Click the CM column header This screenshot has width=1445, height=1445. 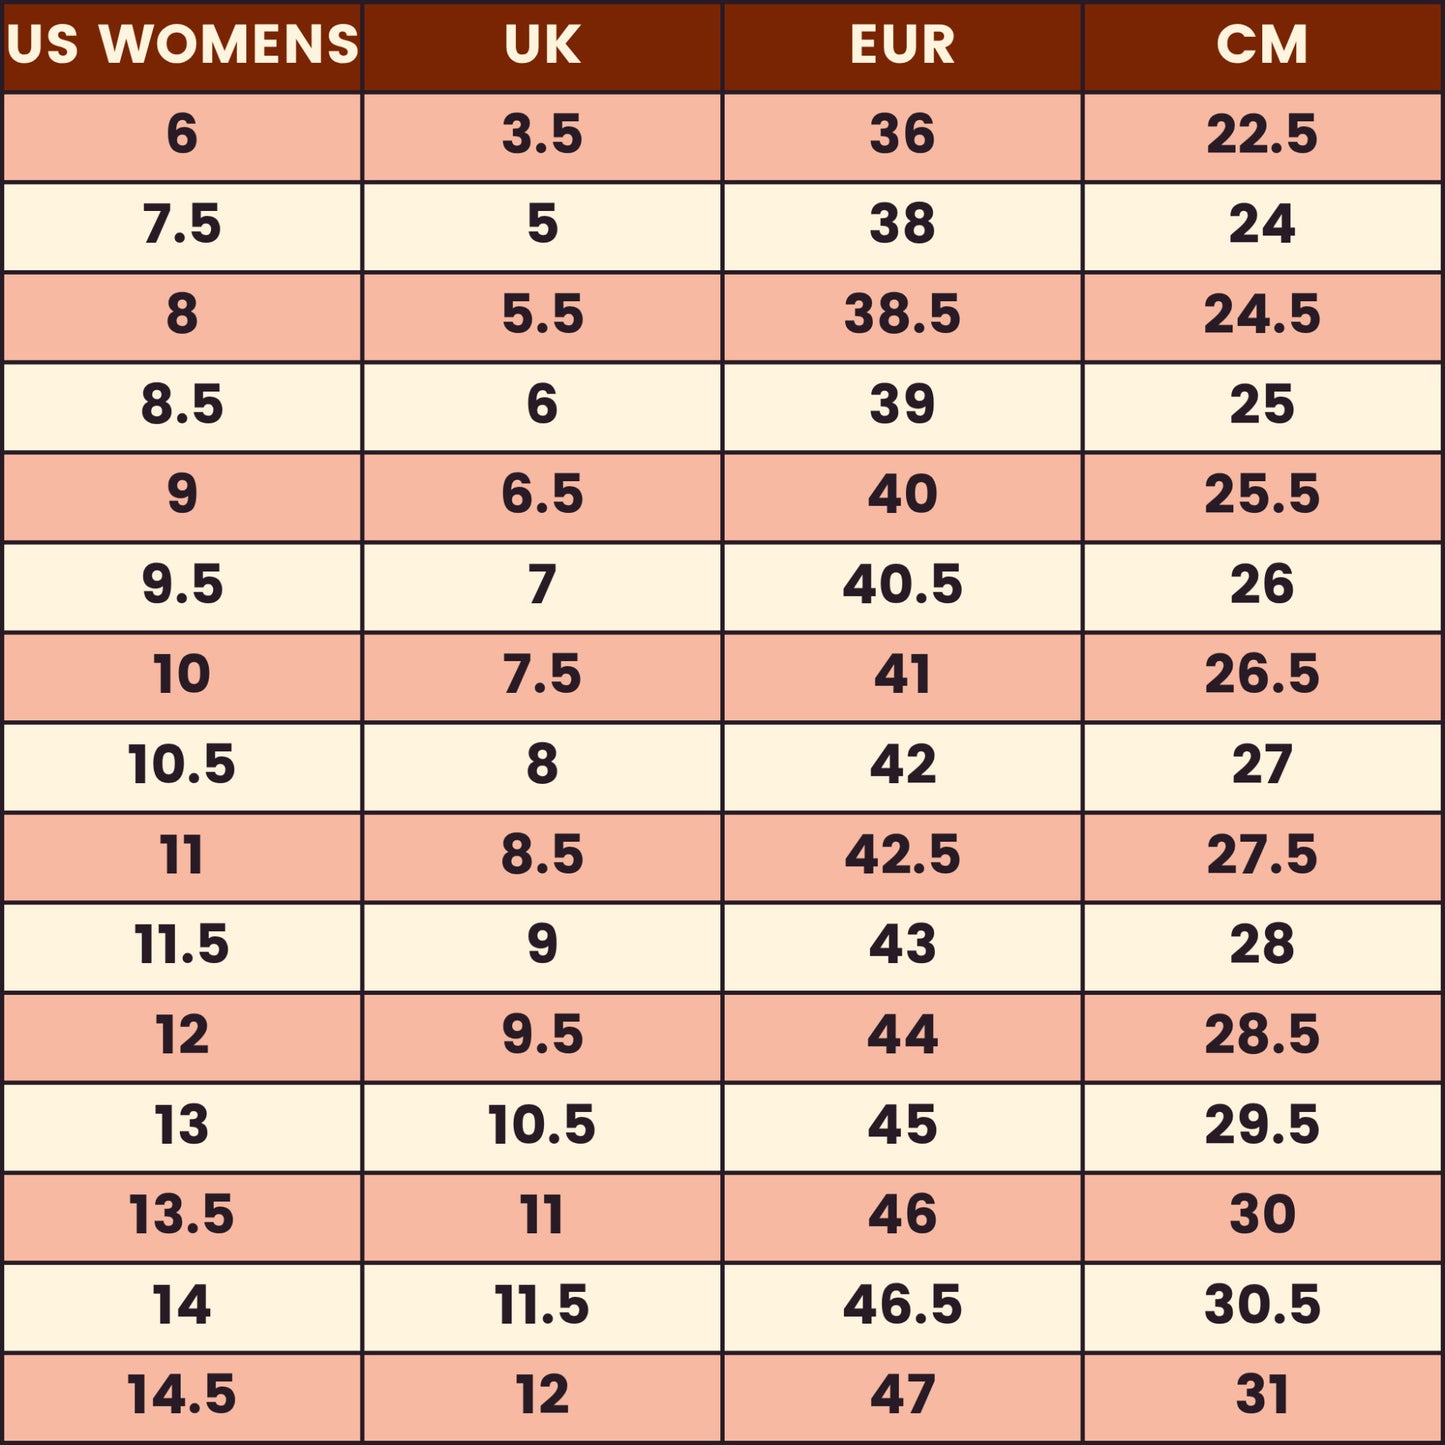pos(1262,45)
